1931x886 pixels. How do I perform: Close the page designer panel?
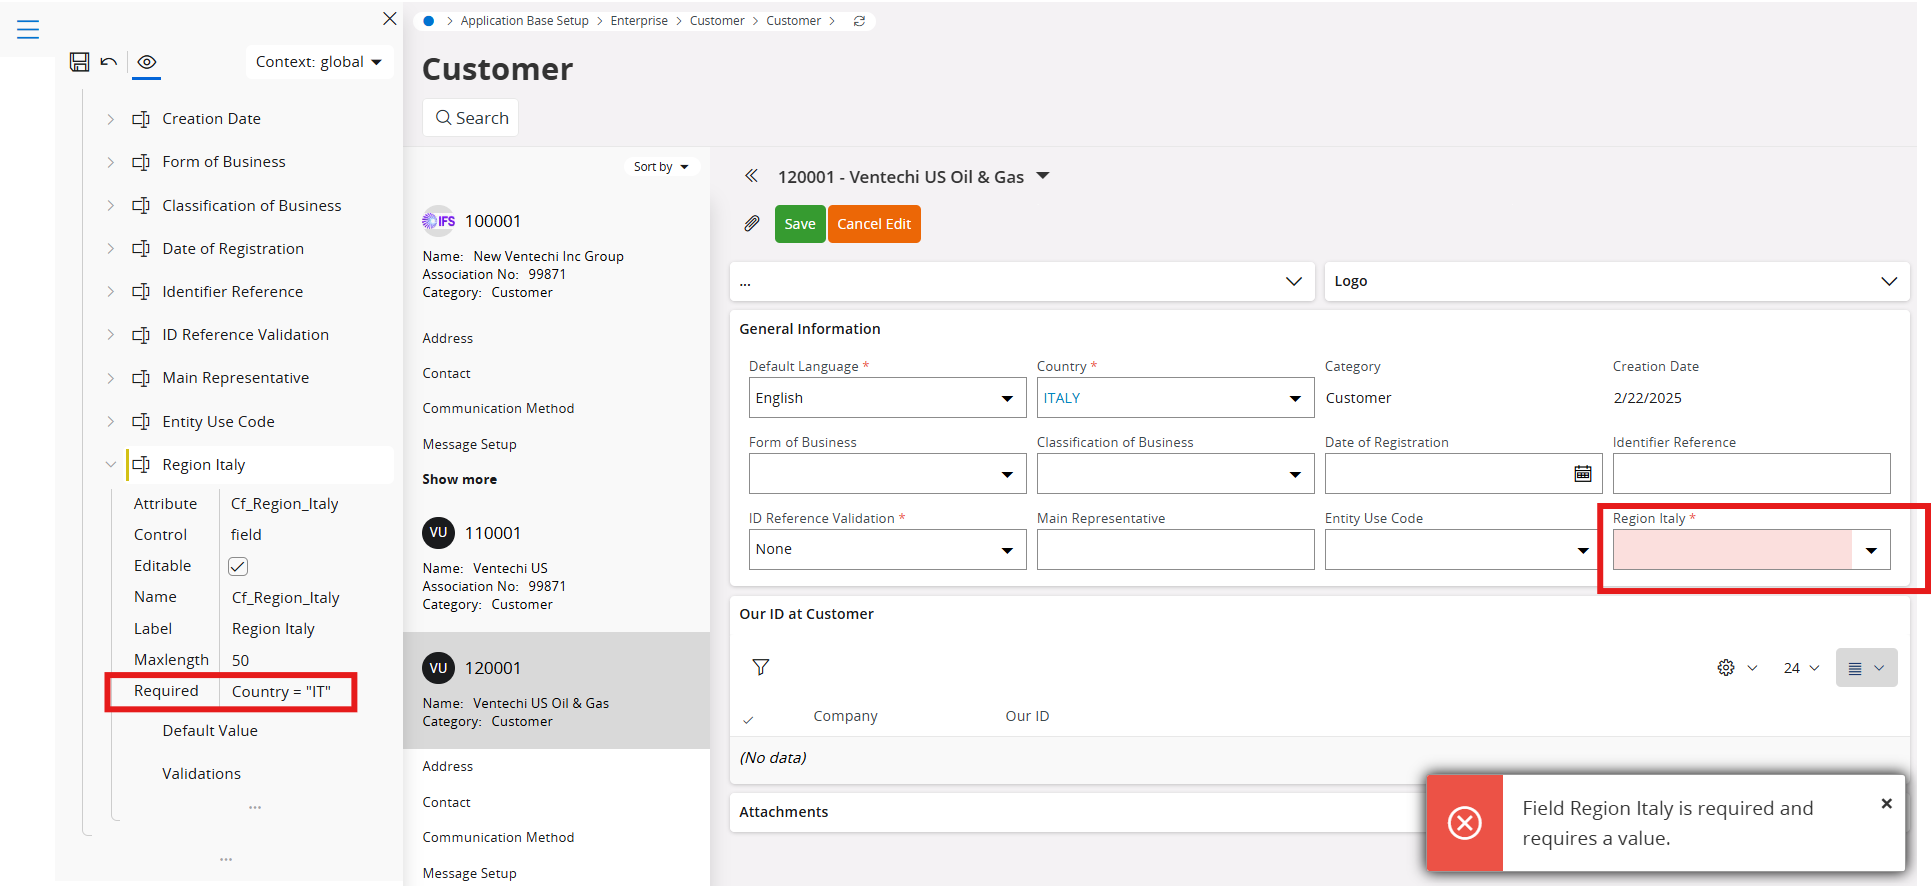(390, 19)
